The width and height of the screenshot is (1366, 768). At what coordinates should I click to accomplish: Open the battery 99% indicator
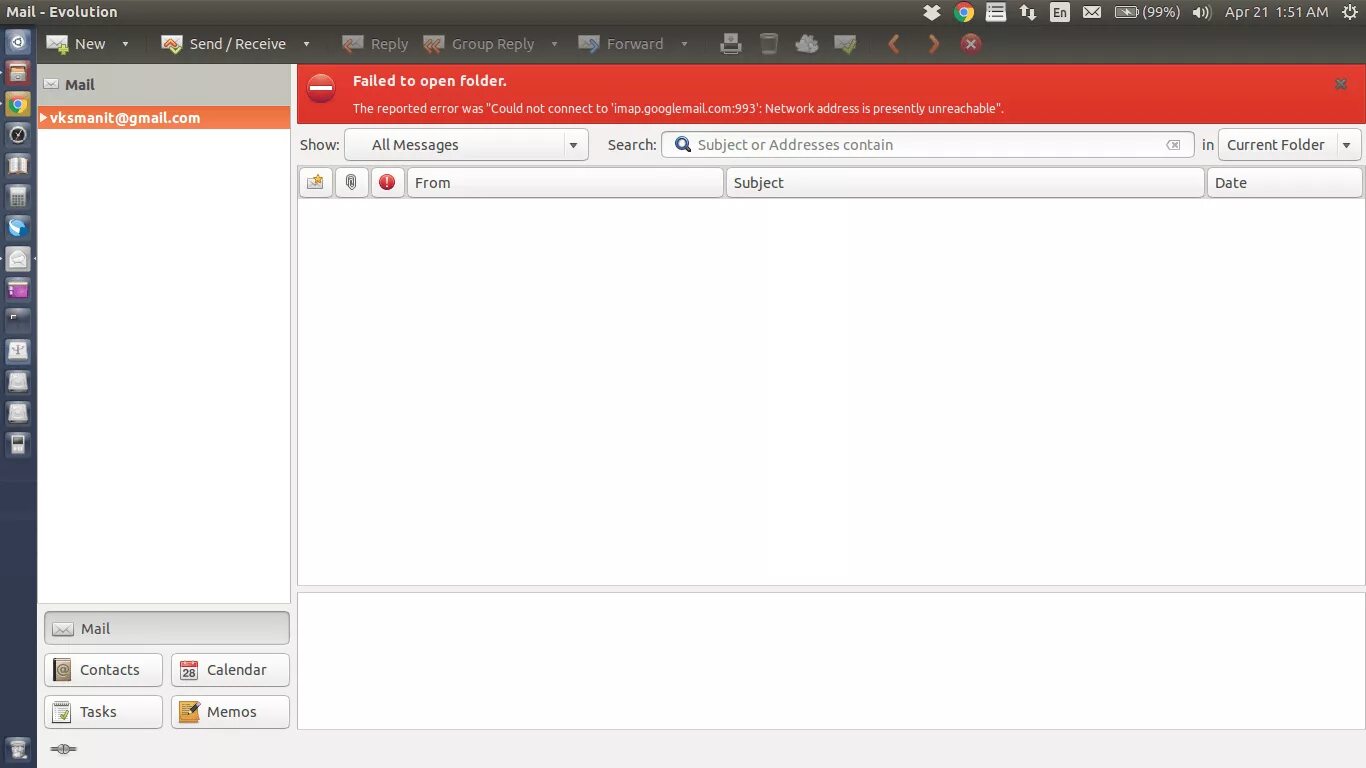(x=1147, y=12)
